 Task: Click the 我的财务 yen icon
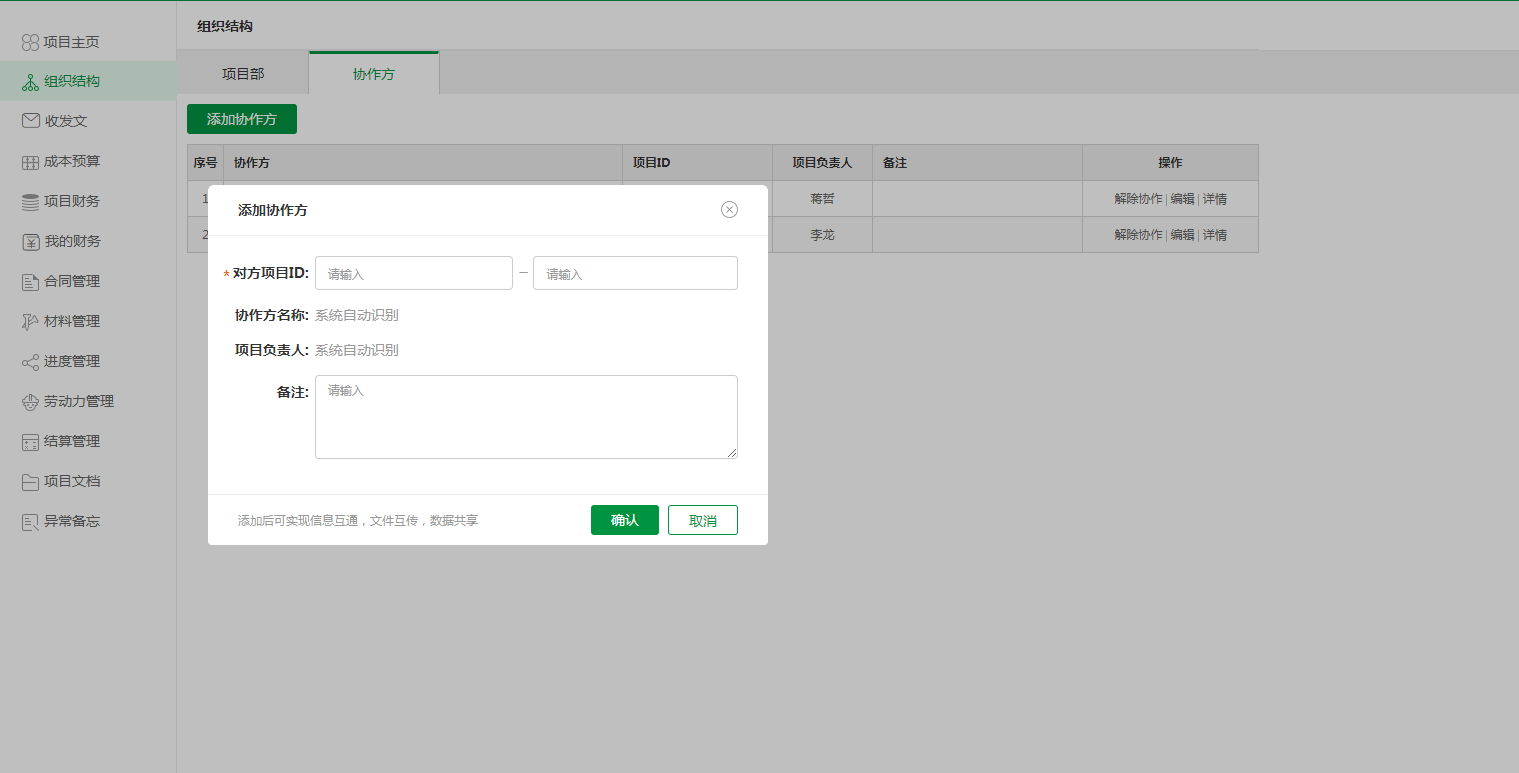(30, 242)
